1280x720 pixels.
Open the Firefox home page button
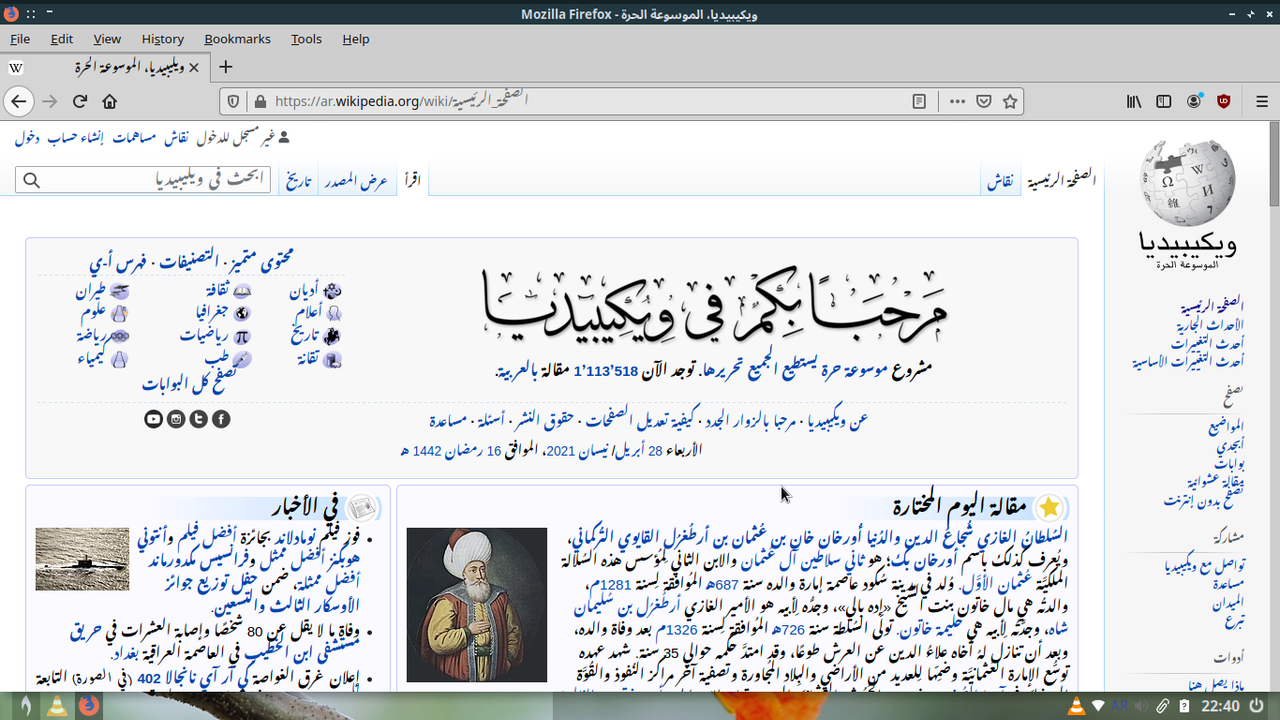point(110,101)
